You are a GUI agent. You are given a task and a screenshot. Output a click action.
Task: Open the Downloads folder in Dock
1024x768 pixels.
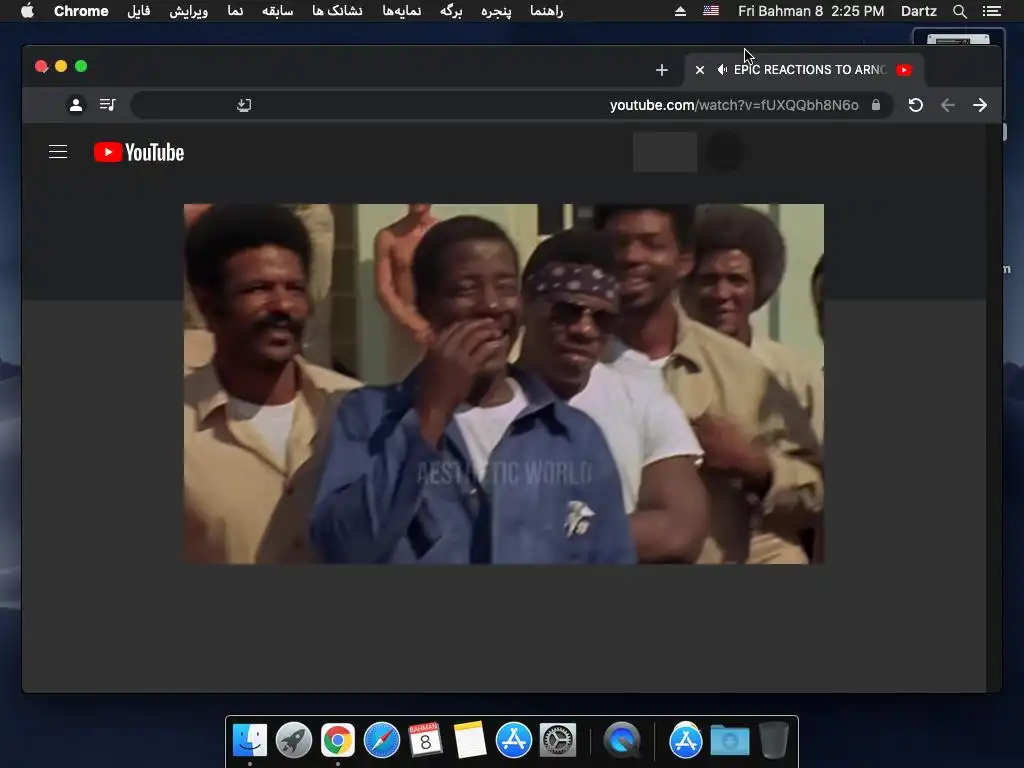pyautogui.click(x=729, y=741)
